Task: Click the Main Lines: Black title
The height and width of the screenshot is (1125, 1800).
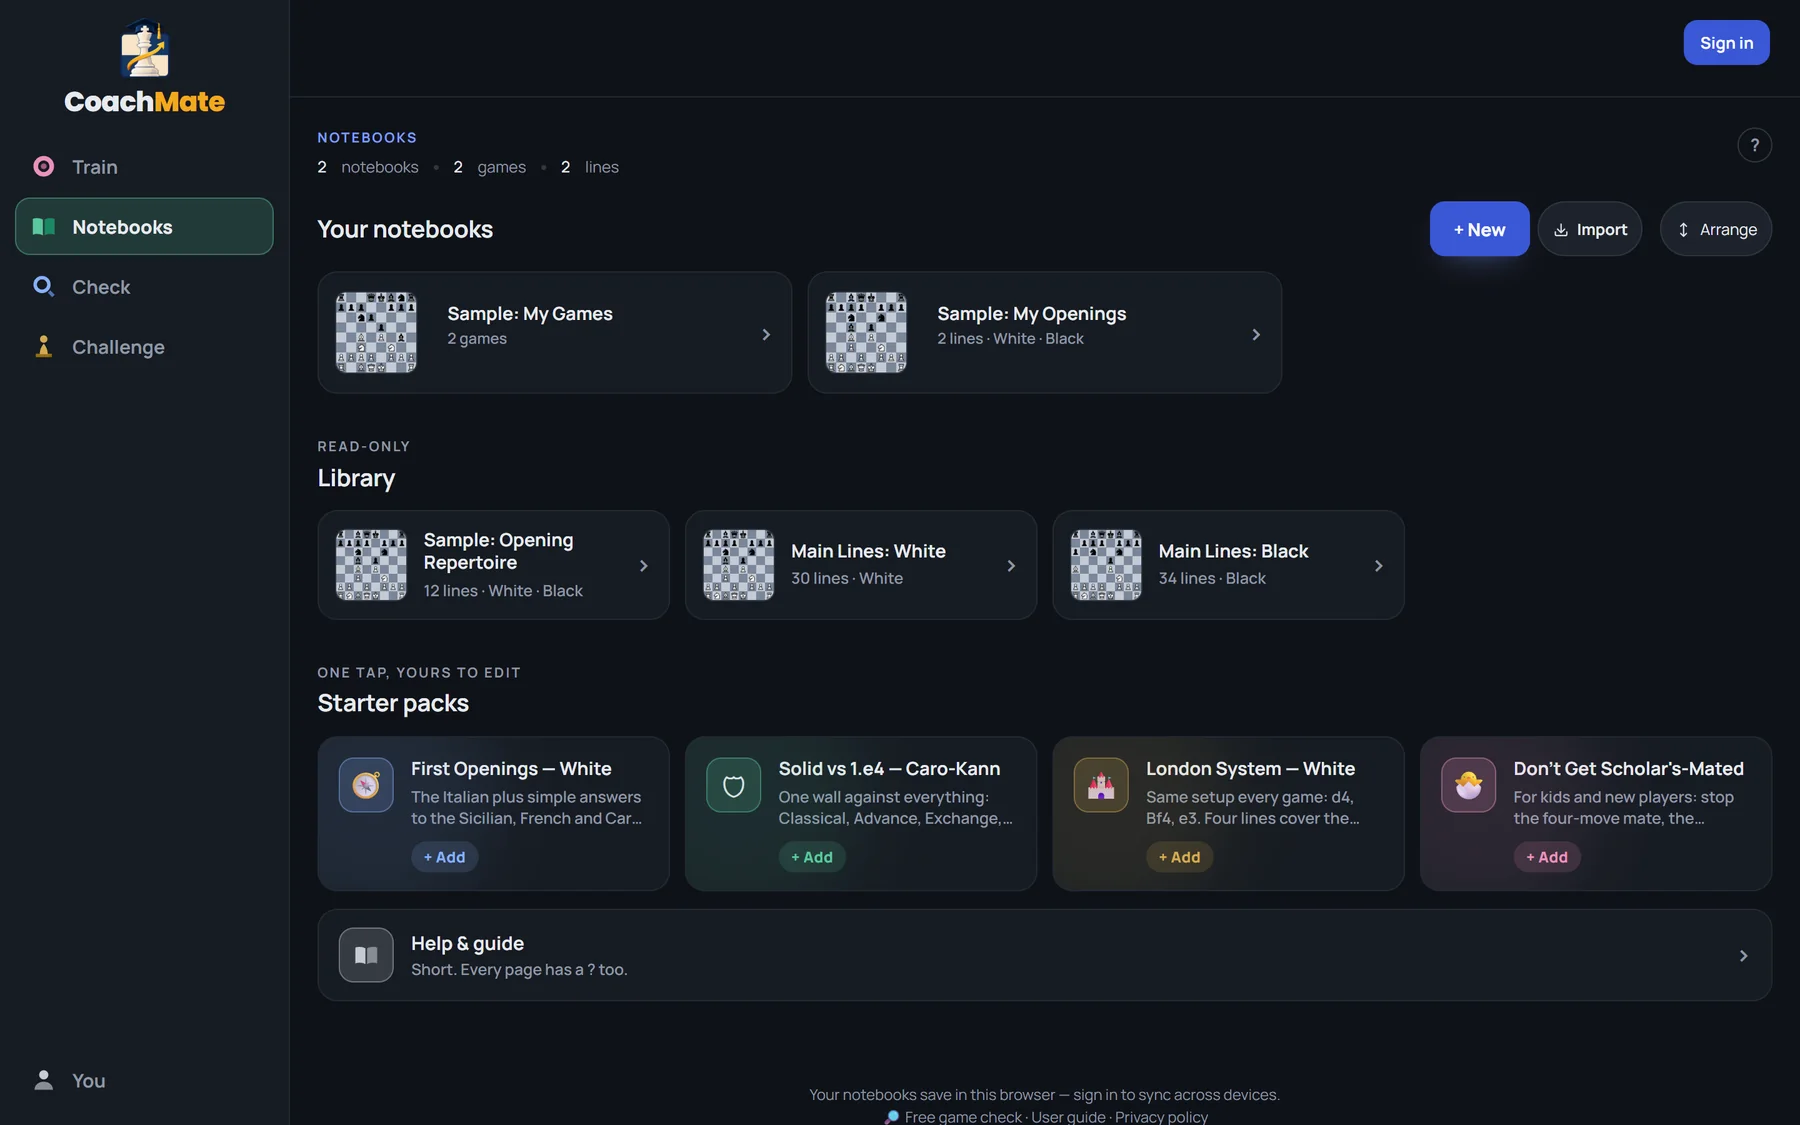Action: coord(1233,551)
